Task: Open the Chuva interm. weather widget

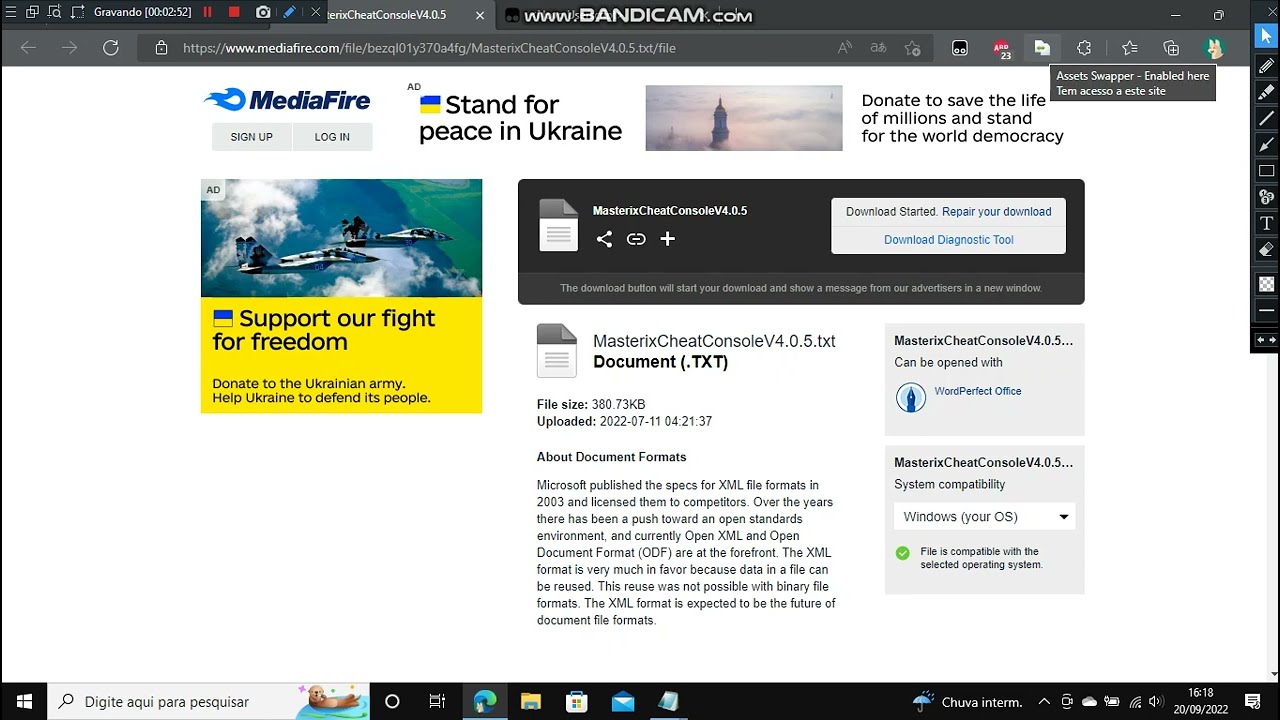Action: click(x=968, y=701)
